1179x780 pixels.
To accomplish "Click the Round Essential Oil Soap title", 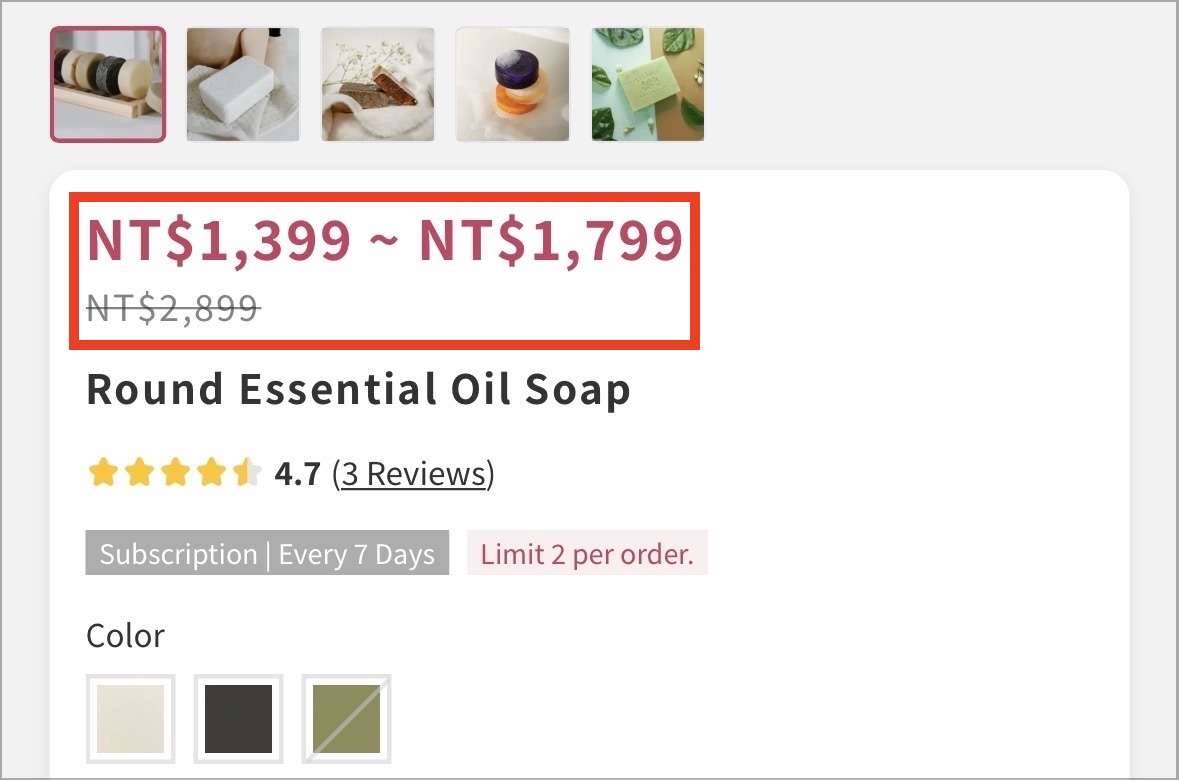I will (358, 390).
